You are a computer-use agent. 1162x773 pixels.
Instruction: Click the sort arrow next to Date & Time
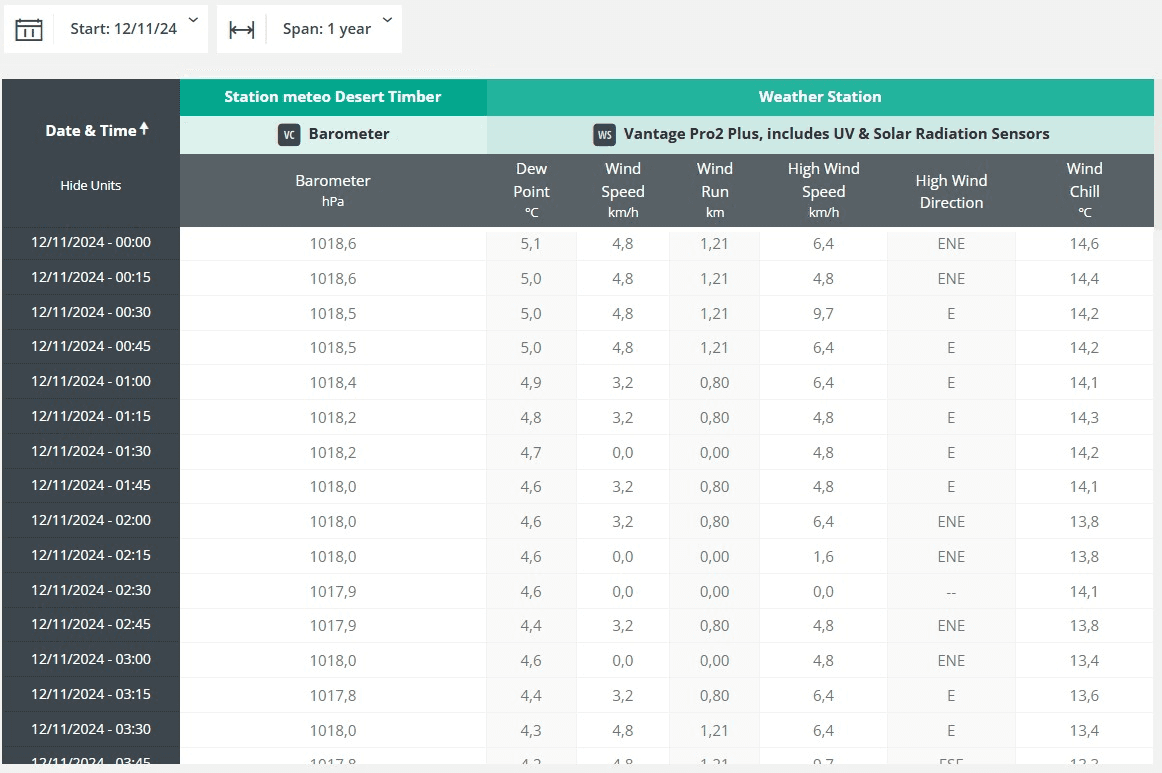coord(144,129)
